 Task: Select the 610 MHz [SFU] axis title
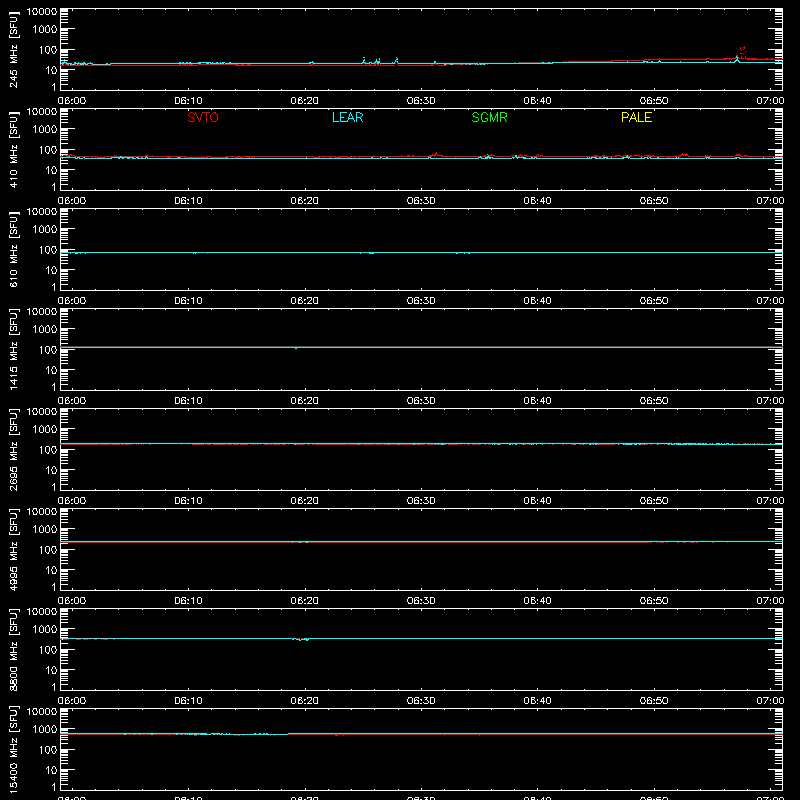pos(14,250)
